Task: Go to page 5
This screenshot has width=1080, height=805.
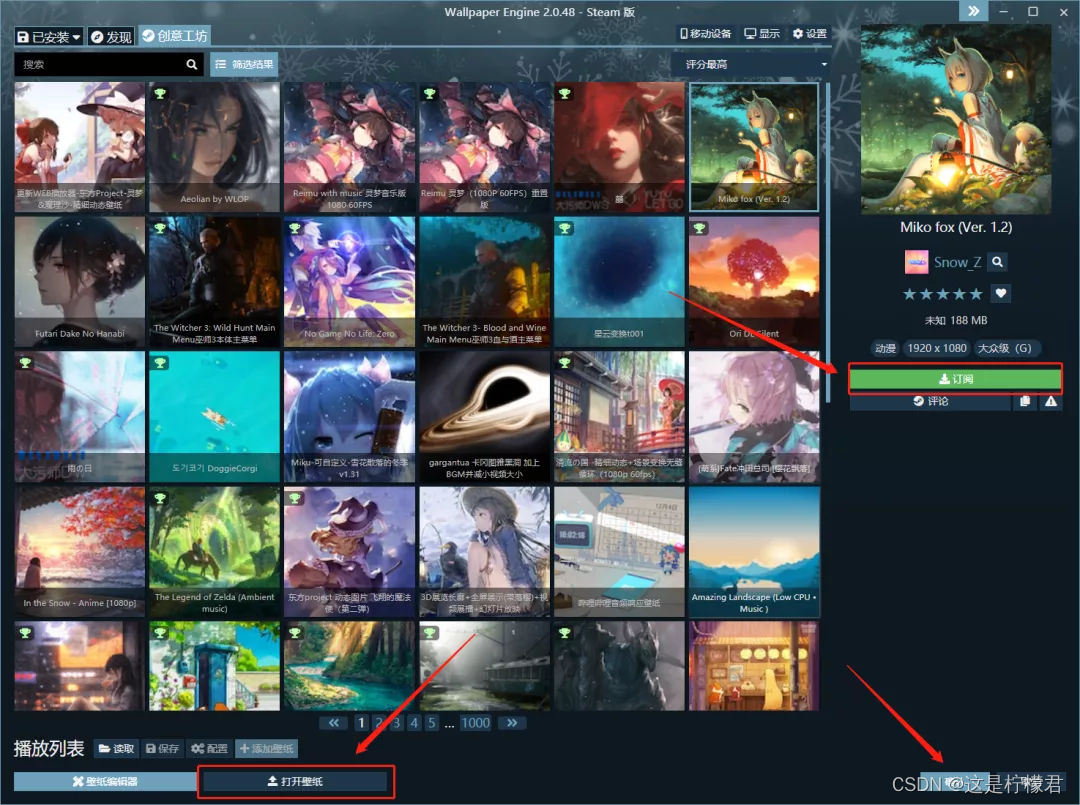Action: point(431,722)
